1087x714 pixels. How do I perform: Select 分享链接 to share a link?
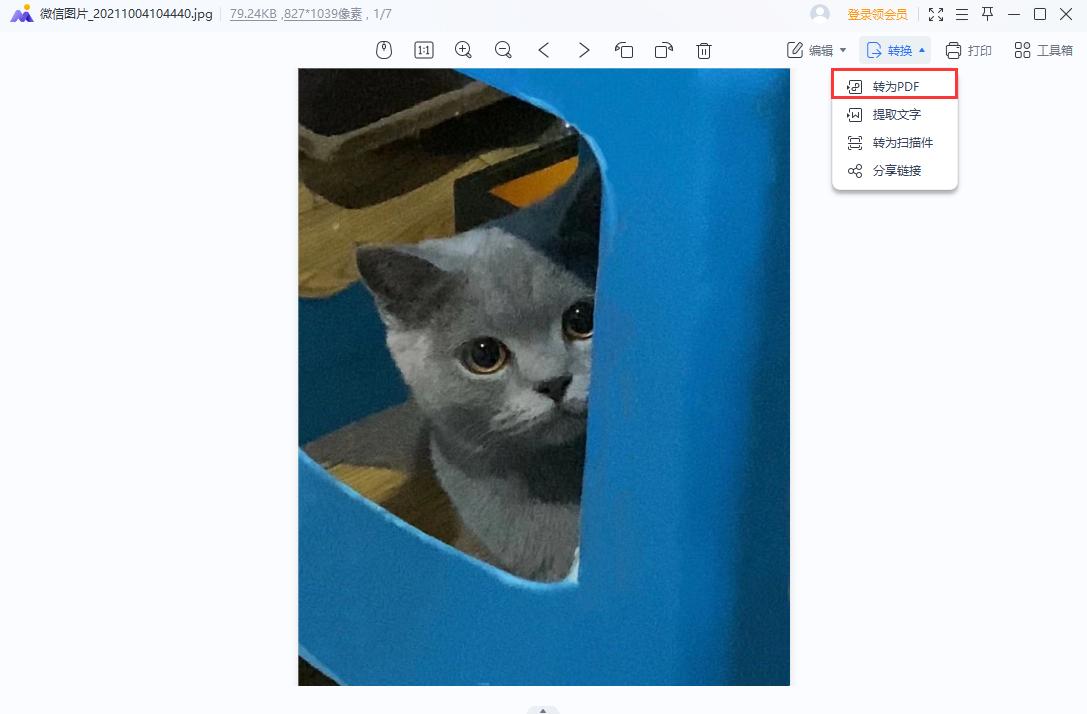point(893,170)
